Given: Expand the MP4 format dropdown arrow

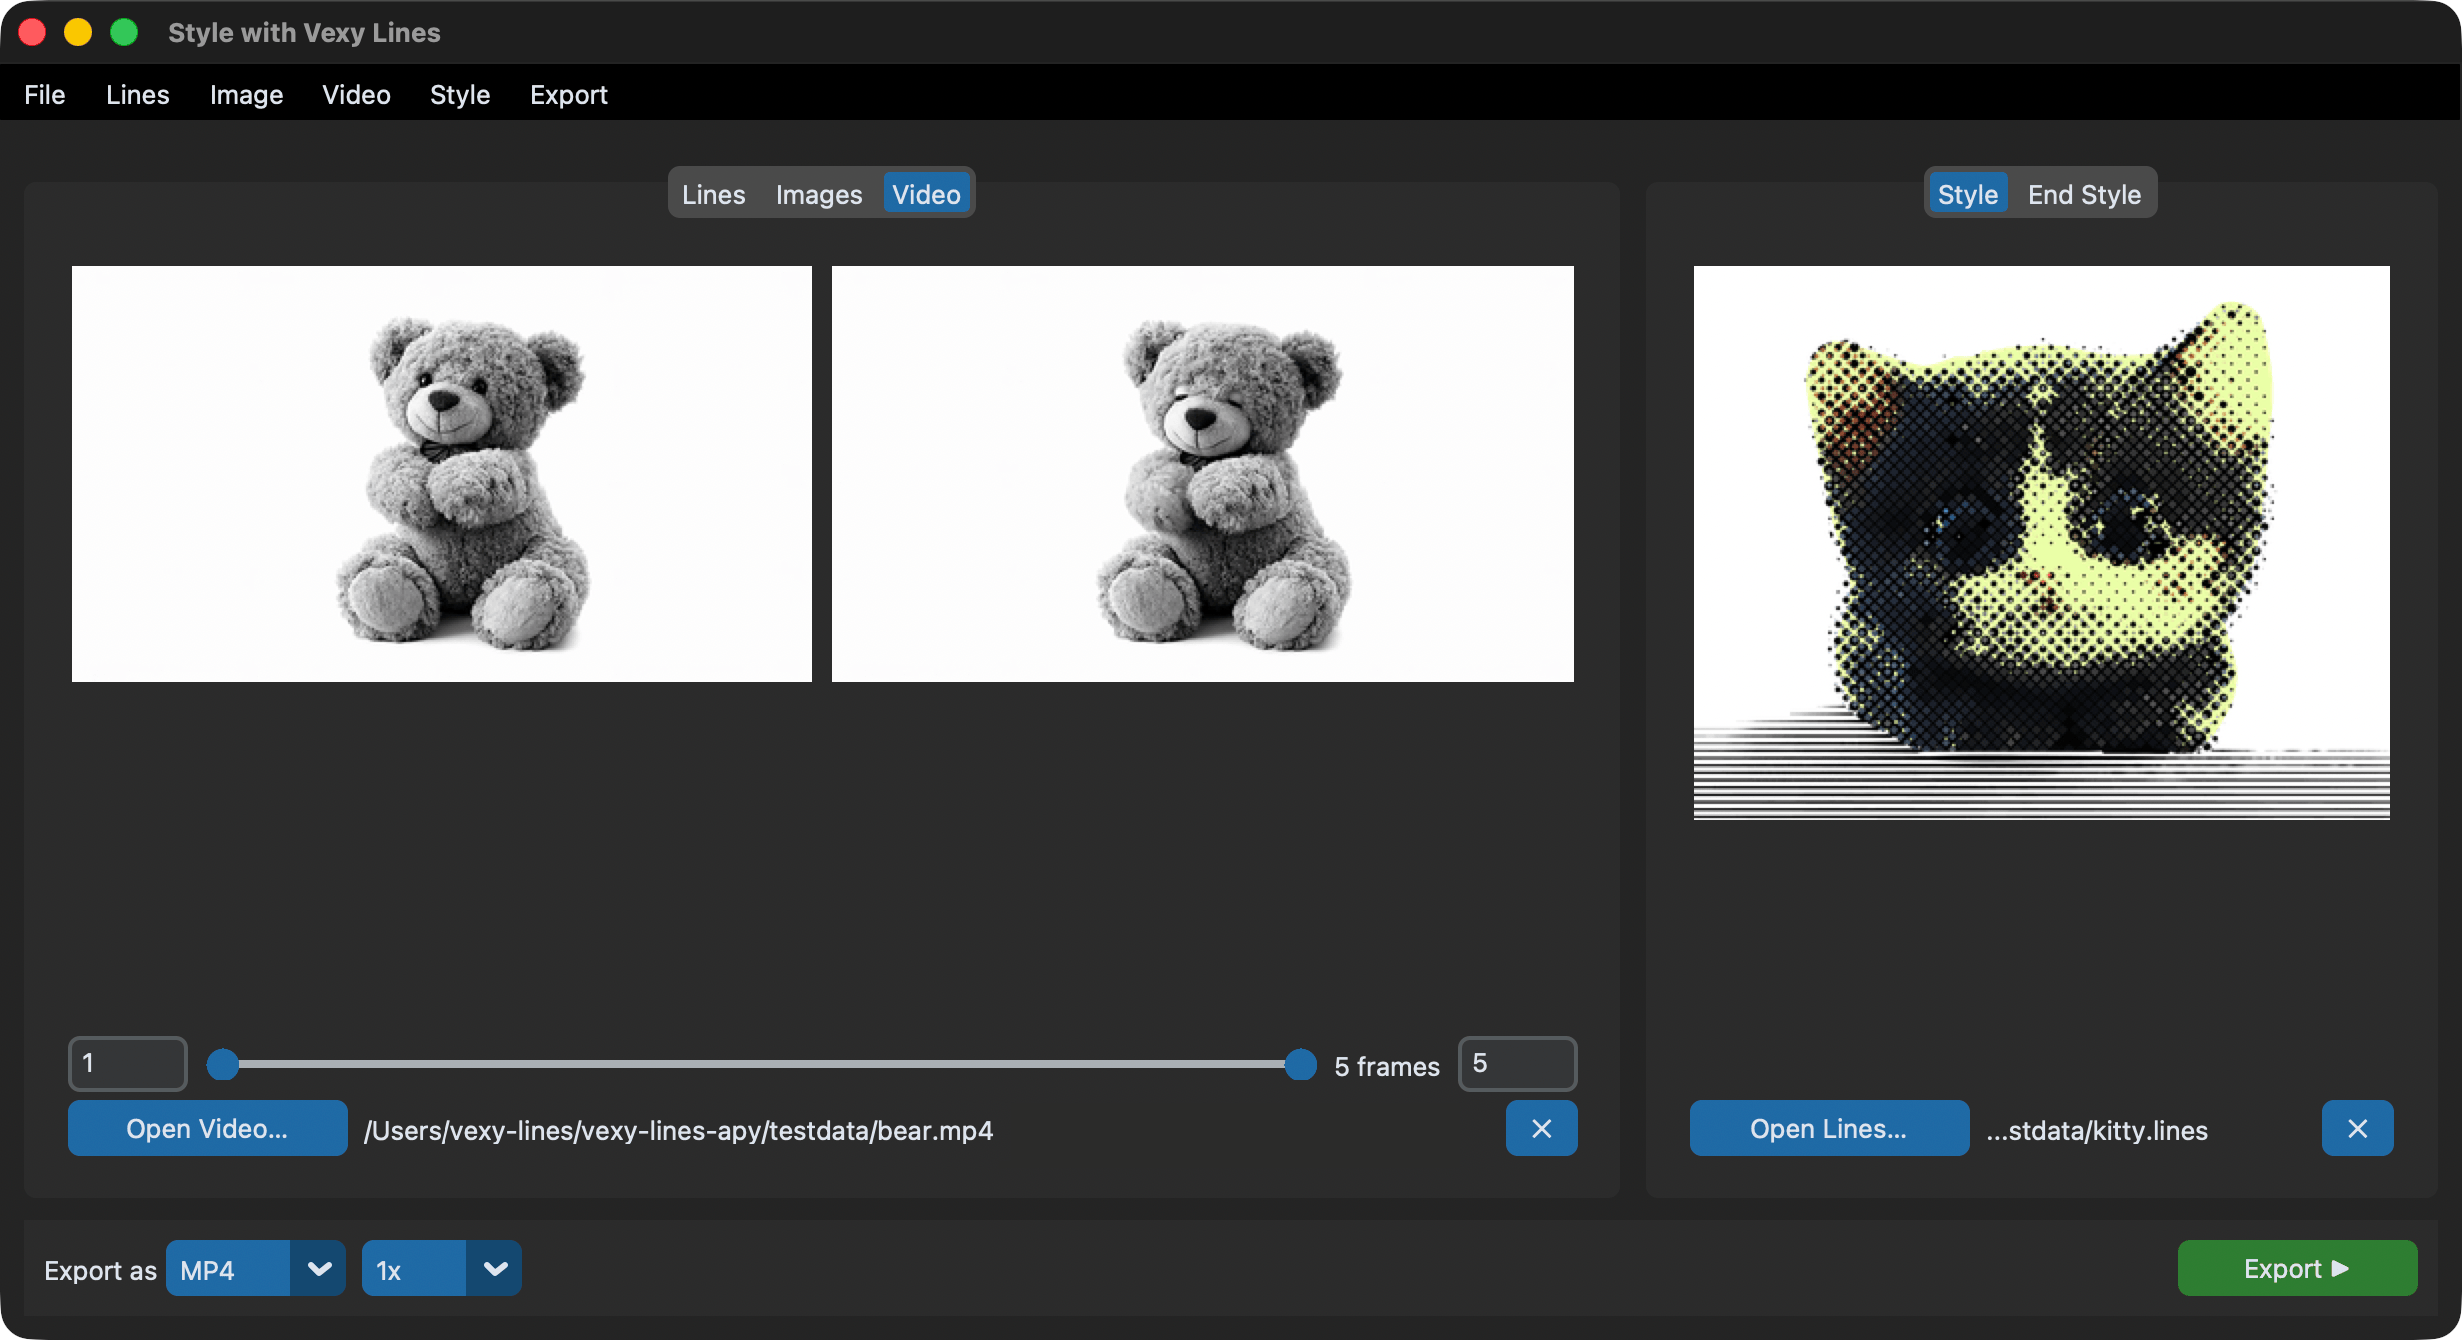Looking at the screenshot, I should pyautogui.click(x=319, y=1268).
